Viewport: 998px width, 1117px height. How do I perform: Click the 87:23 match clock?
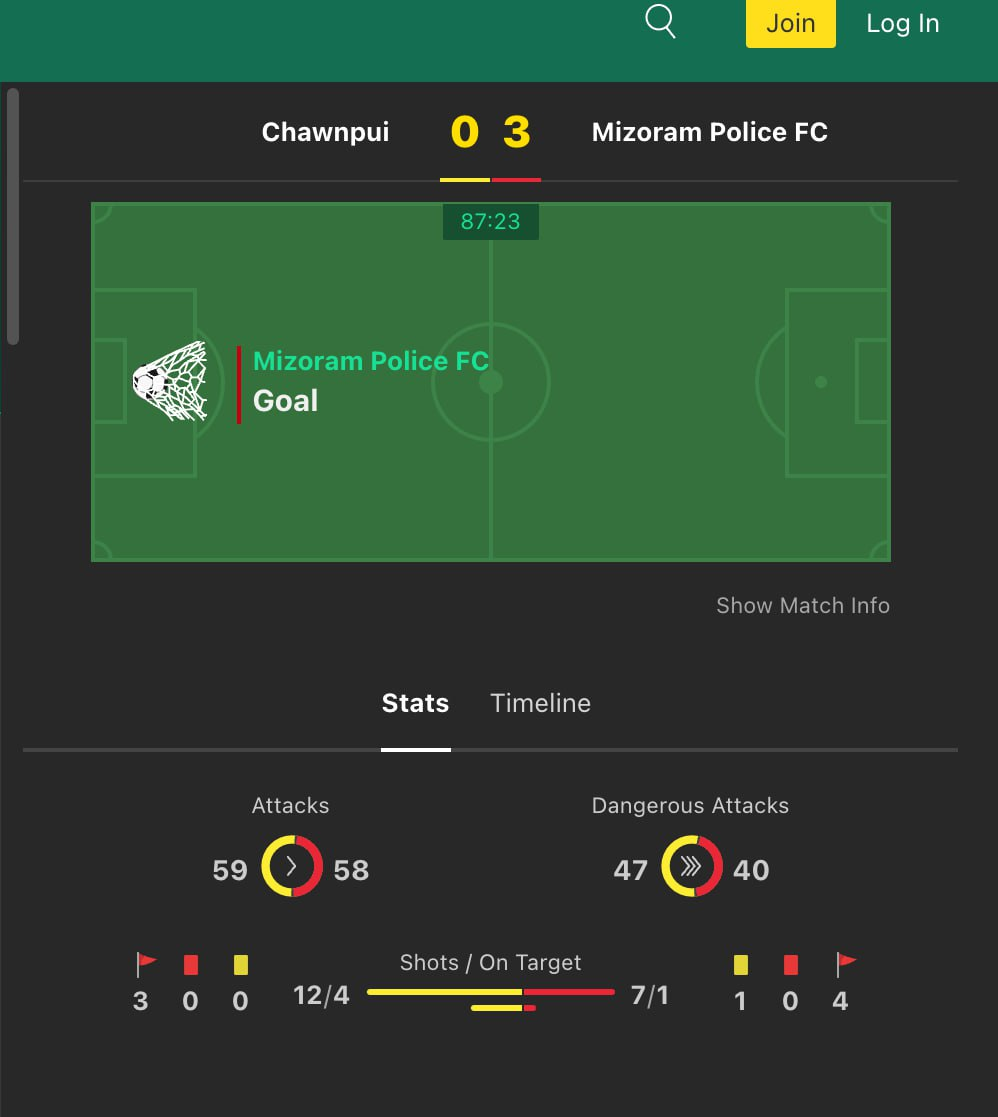490,222
